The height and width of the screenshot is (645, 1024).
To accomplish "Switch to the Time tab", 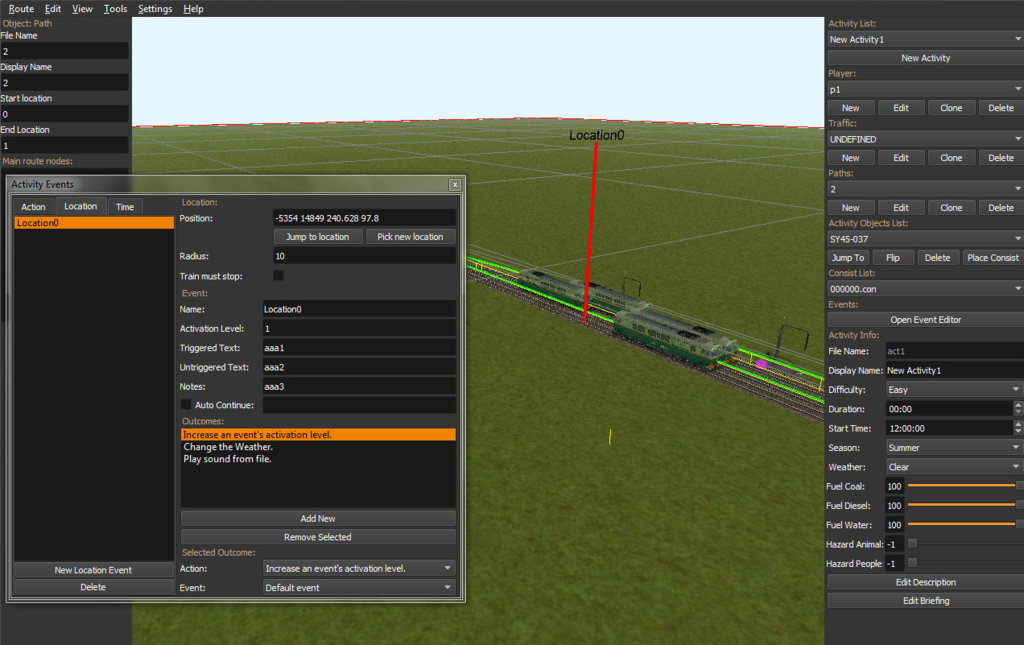I will 125,207.
